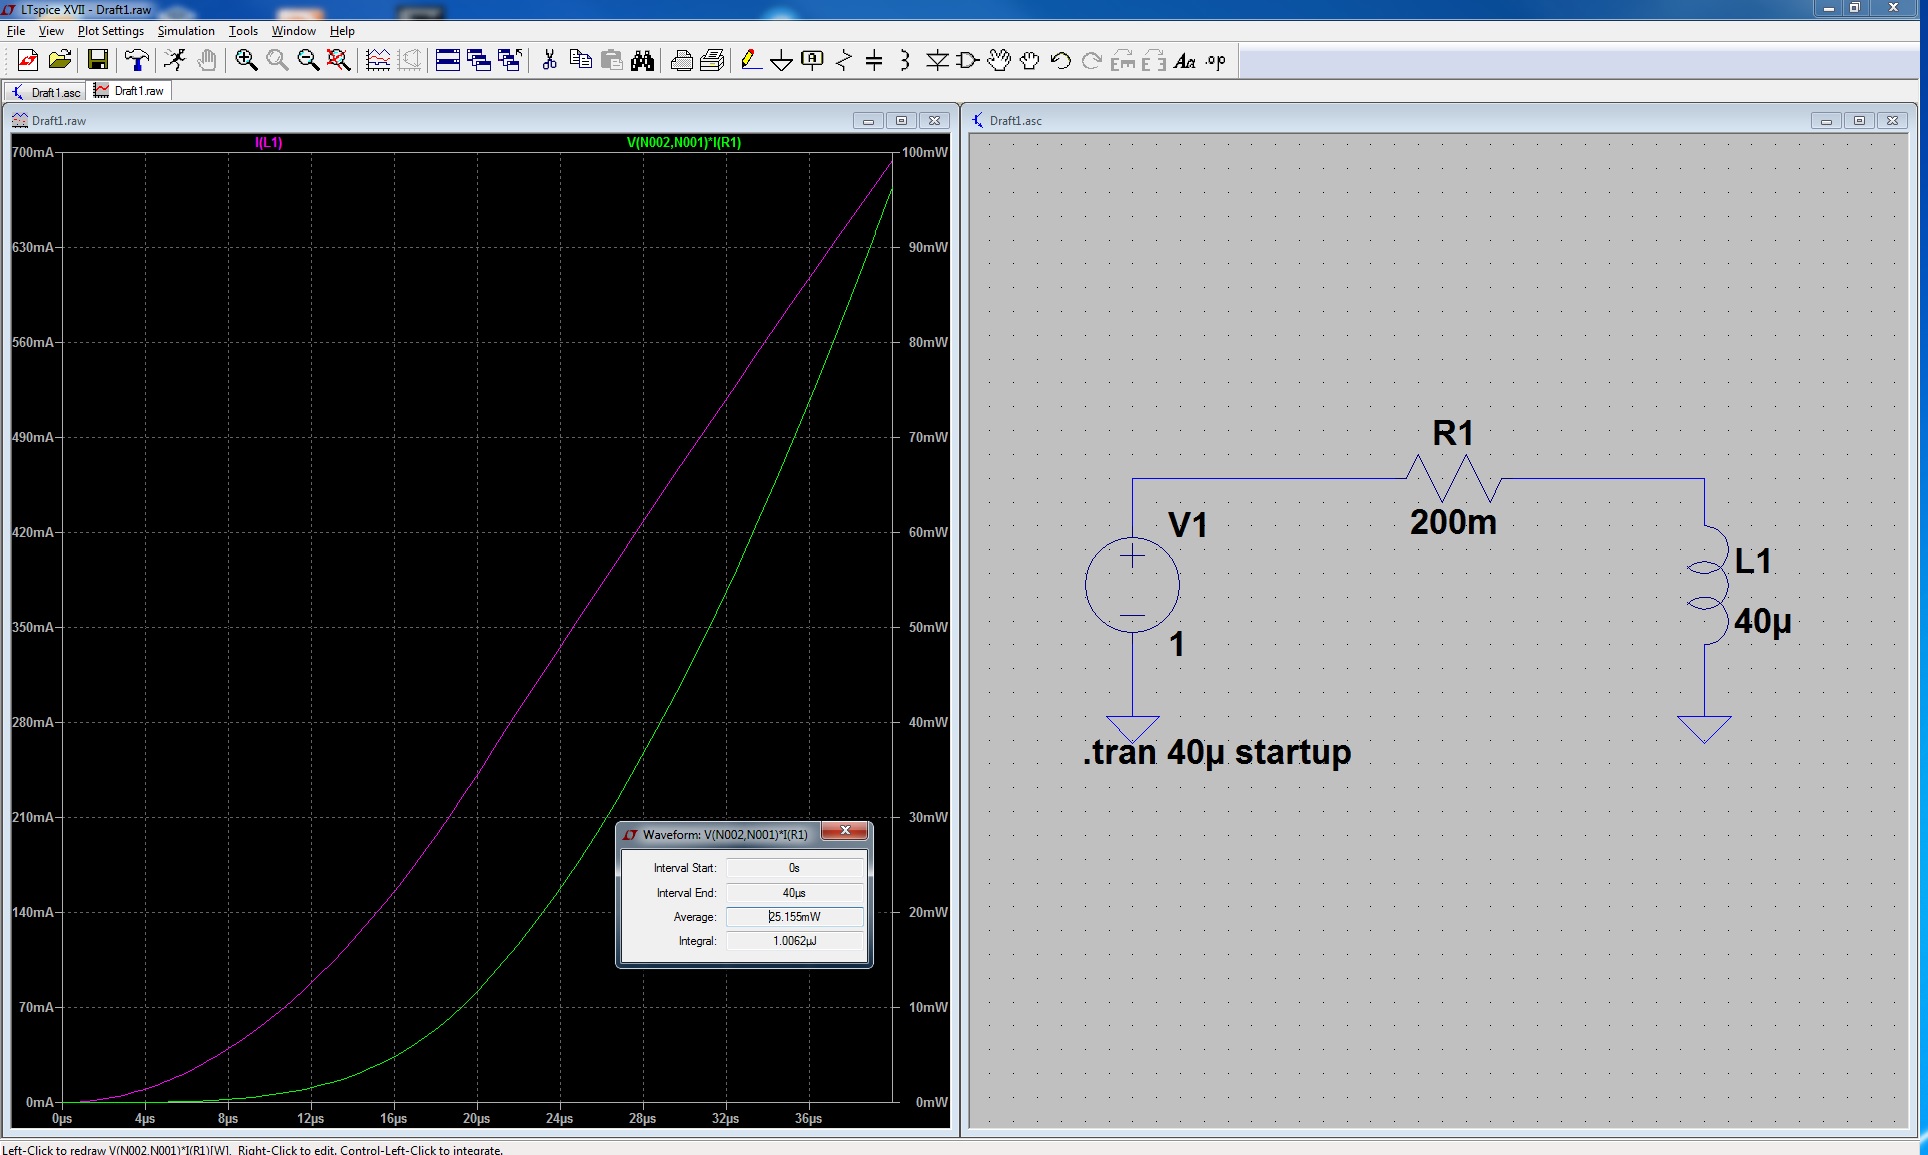Click the Zoom In magnifier icon
1928x1155 pixels.
pyautogui.click(x=246, y=61)
